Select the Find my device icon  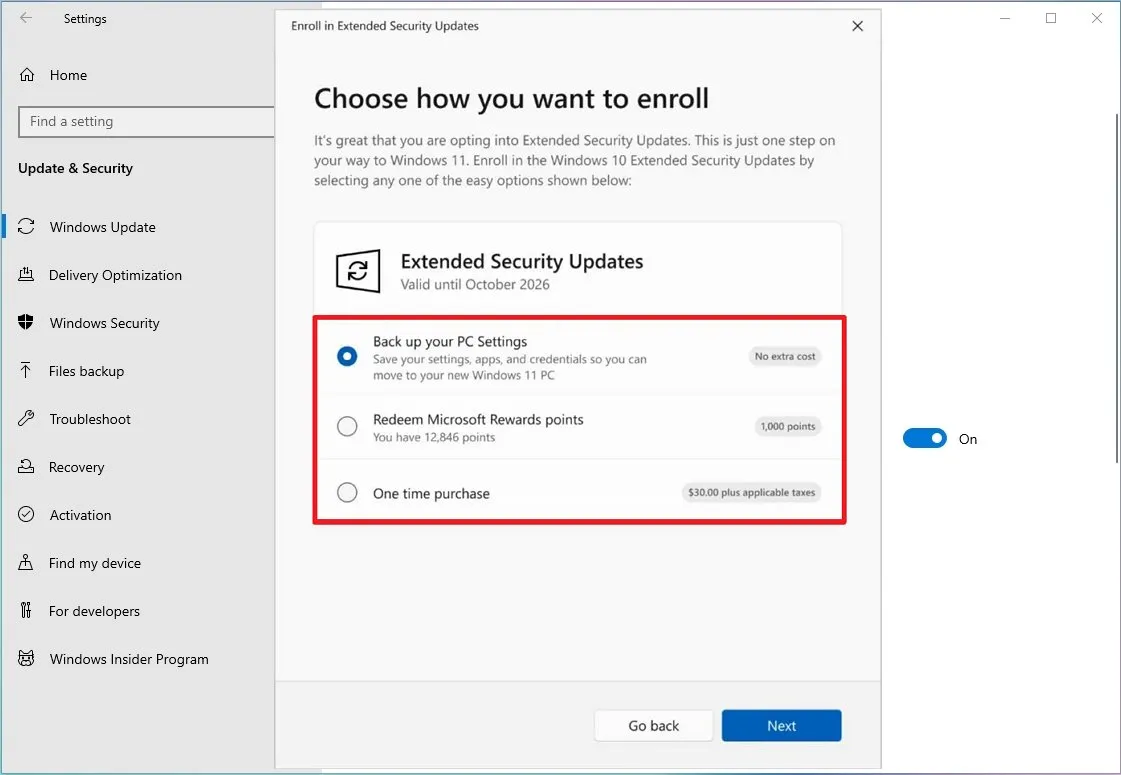(28, 563)
